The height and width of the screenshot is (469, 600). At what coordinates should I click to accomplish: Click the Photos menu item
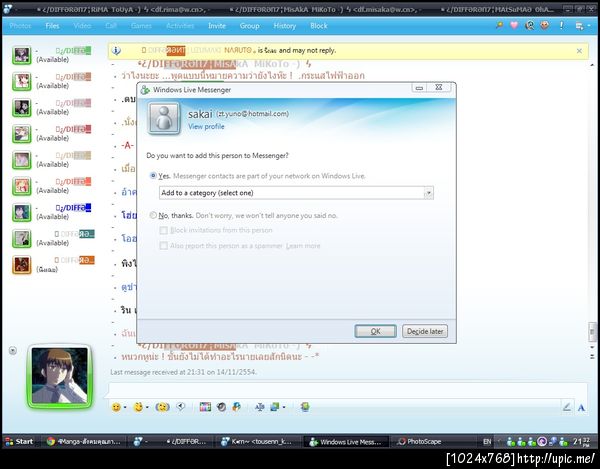coord(20,26)
